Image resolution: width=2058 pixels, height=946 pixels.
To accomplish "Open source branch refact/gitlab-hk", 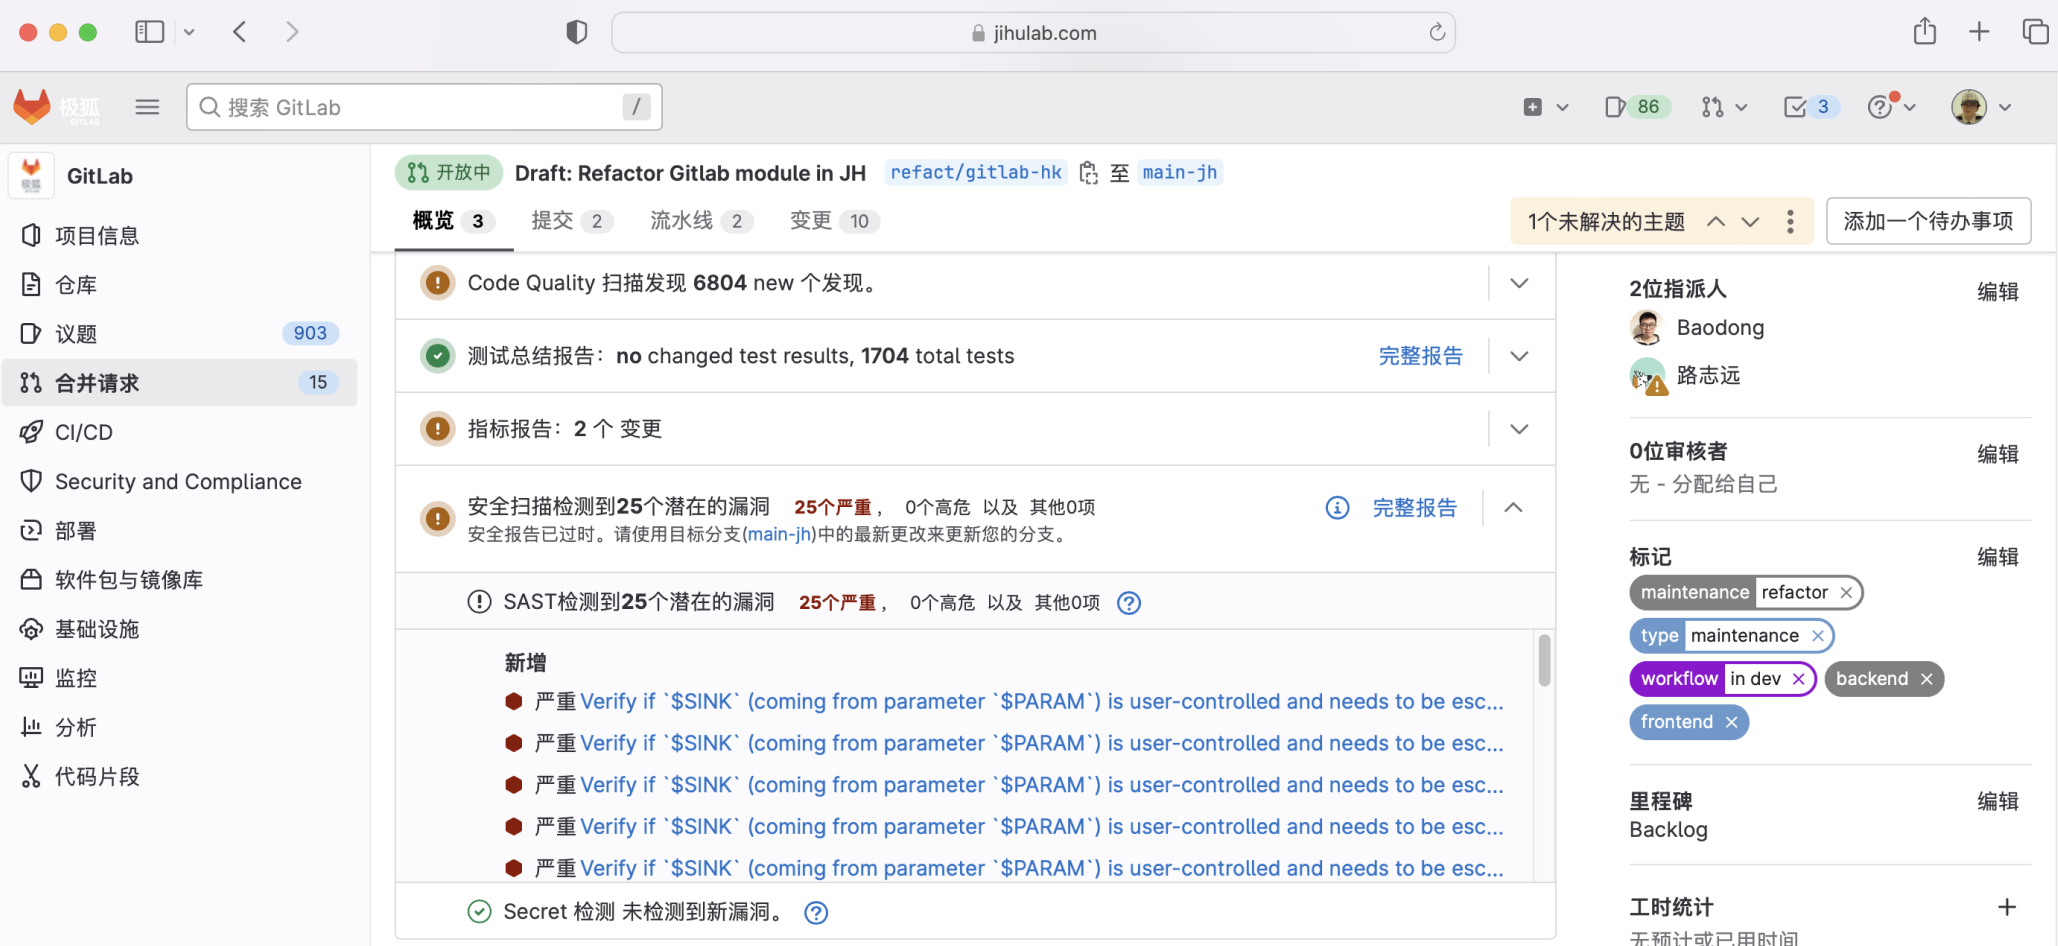I will (976, 173).
